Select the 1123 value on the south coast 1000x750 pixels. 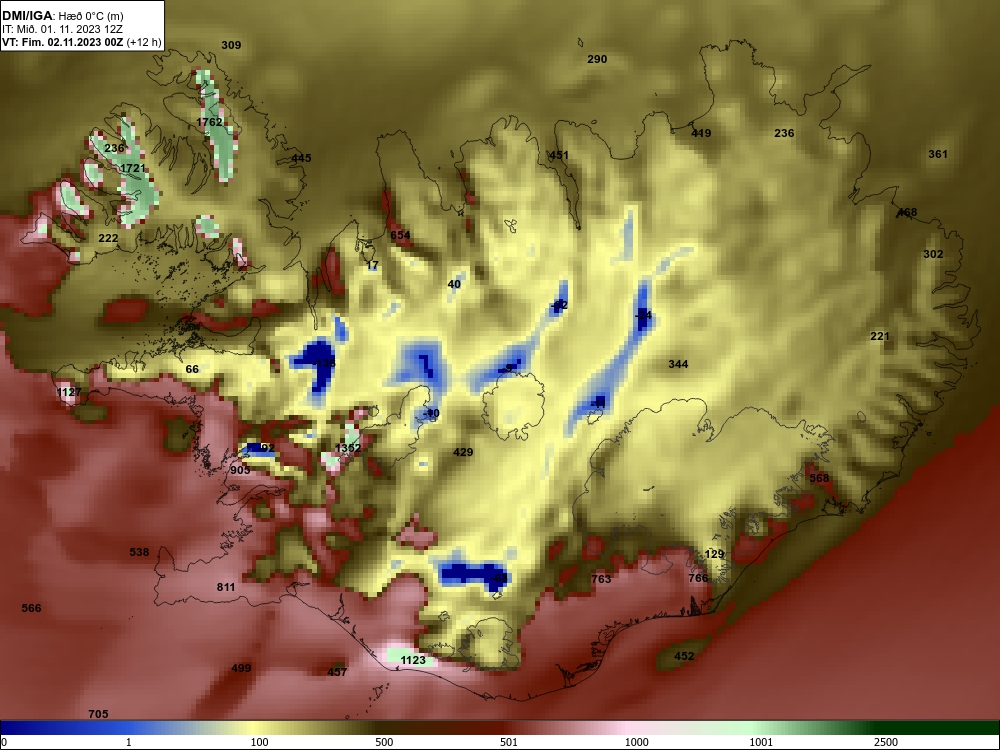click(x=413, y=660)
